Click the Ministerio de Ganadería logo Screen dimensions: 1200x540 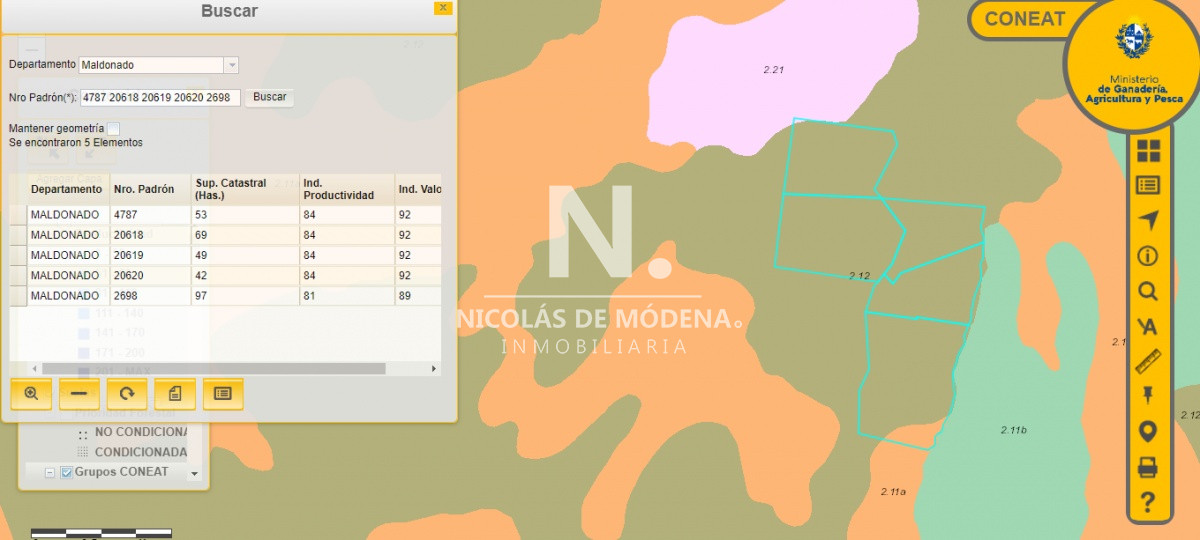point(1133,65)
